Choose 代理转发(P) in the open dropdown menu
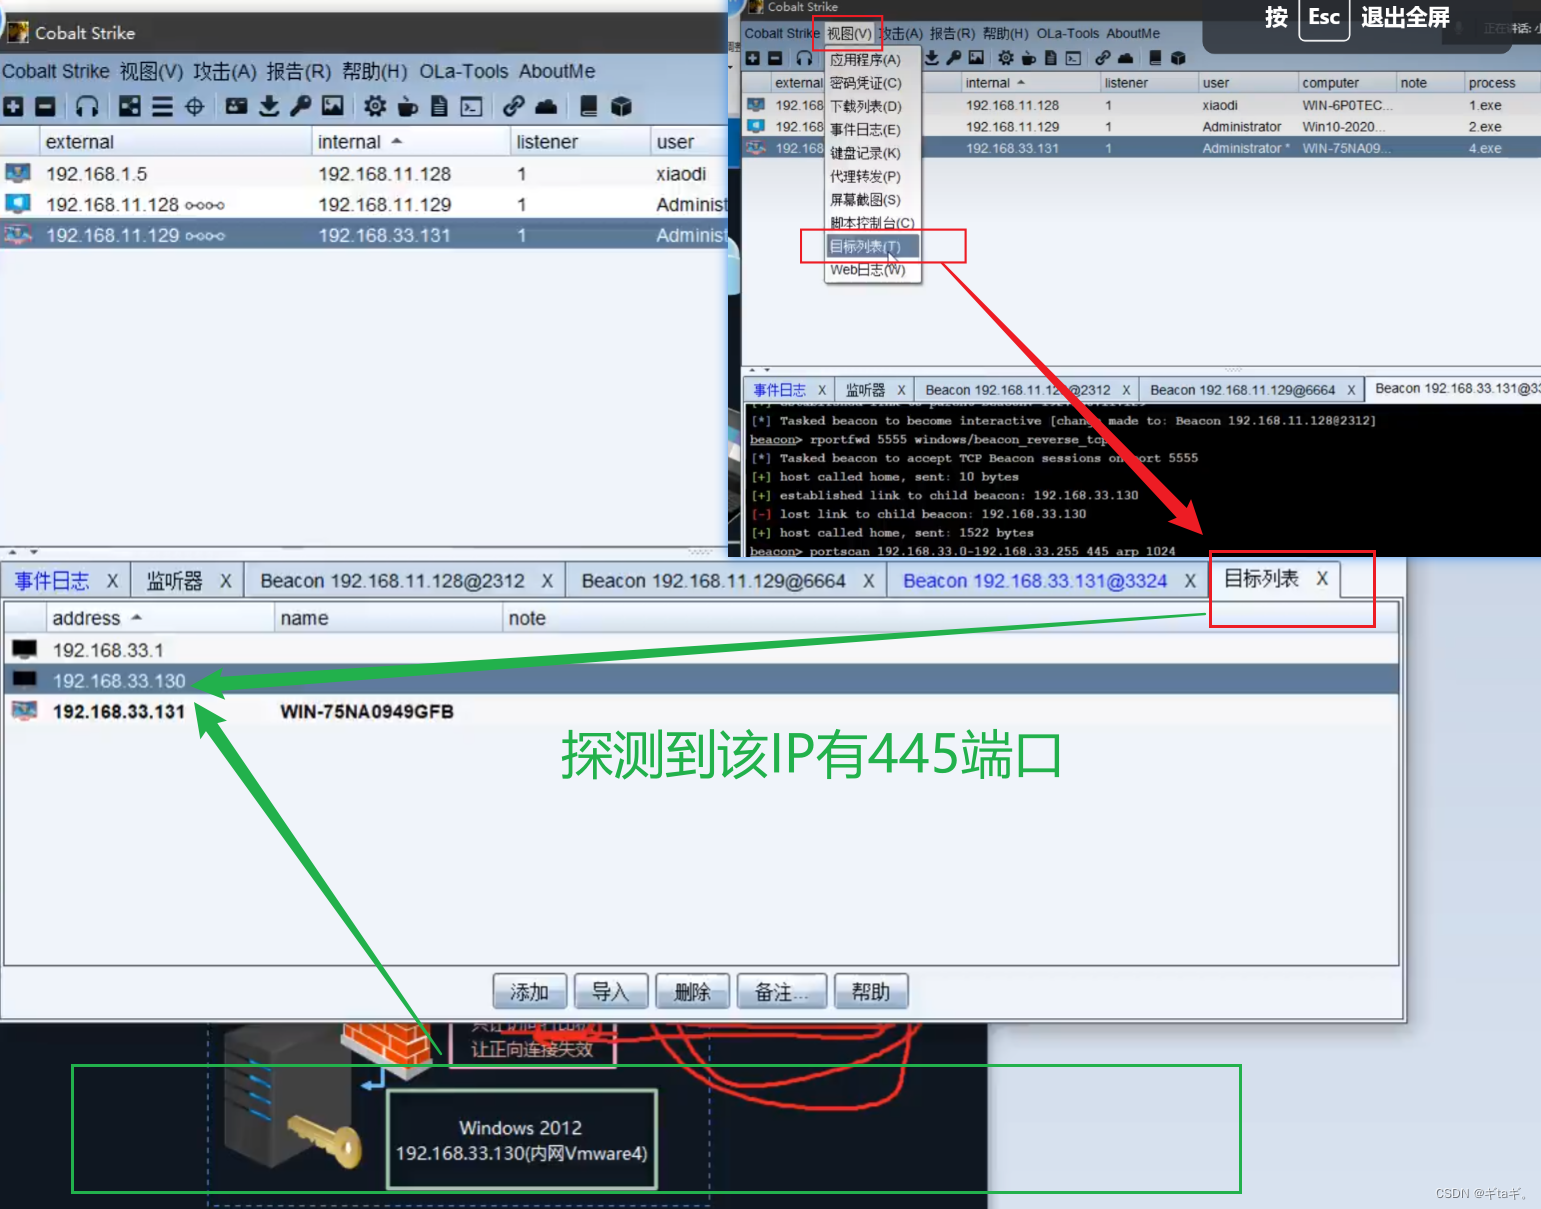The width and height of the screenshot is (1541, 1209). 872,176
